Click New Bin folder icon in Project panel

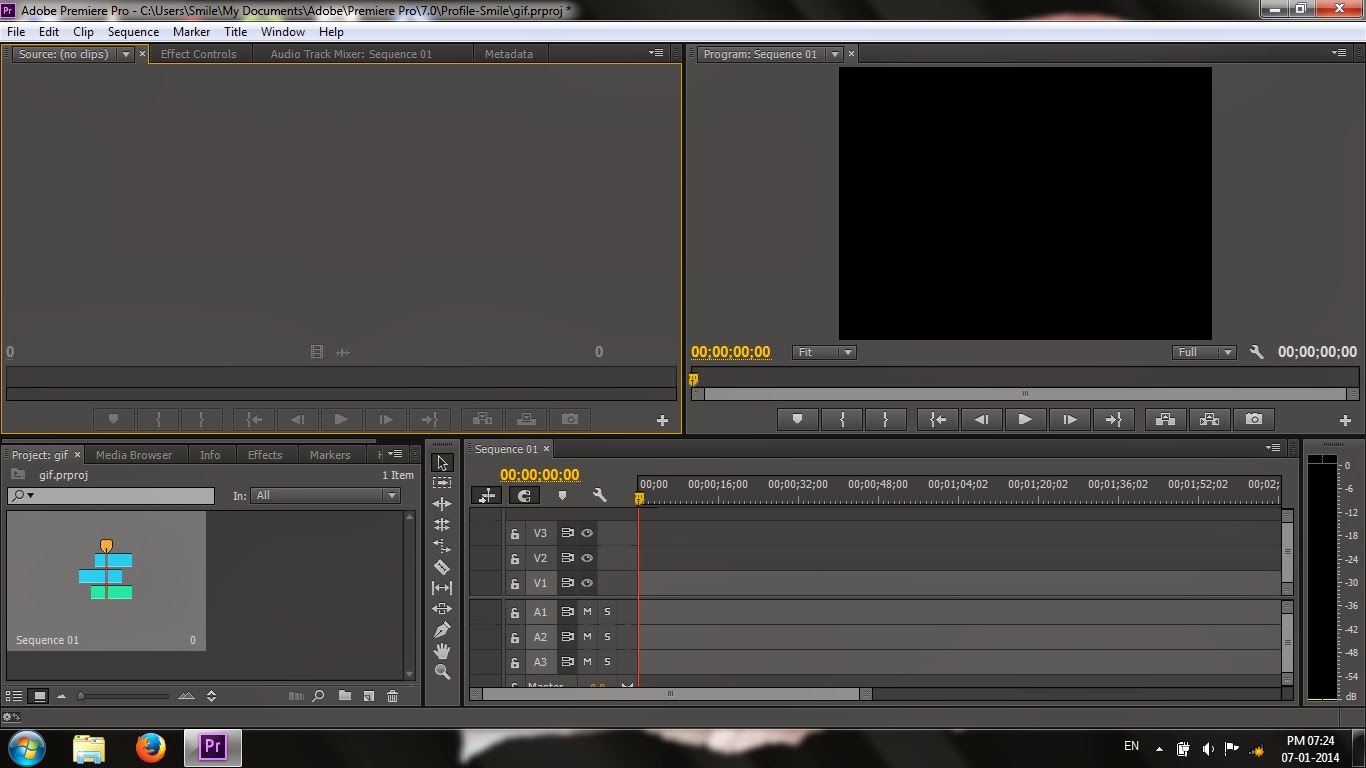(x=345, y=696)
